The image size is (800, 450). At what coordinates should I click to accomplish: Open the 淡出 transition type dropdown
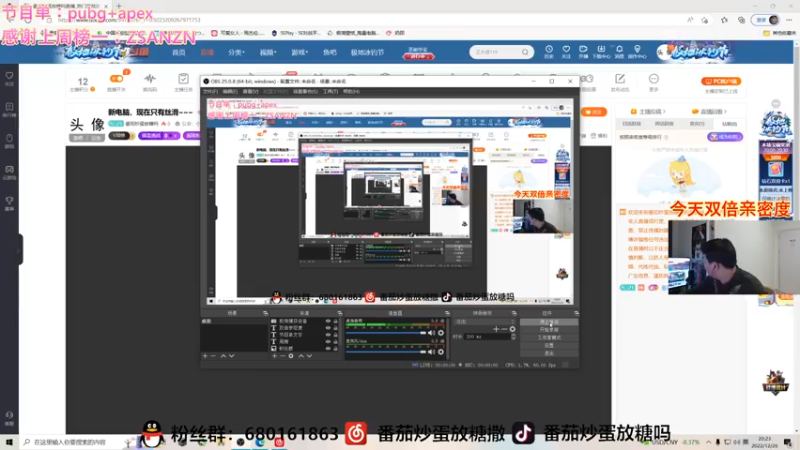pyautogui.click(x=485, y=322)
